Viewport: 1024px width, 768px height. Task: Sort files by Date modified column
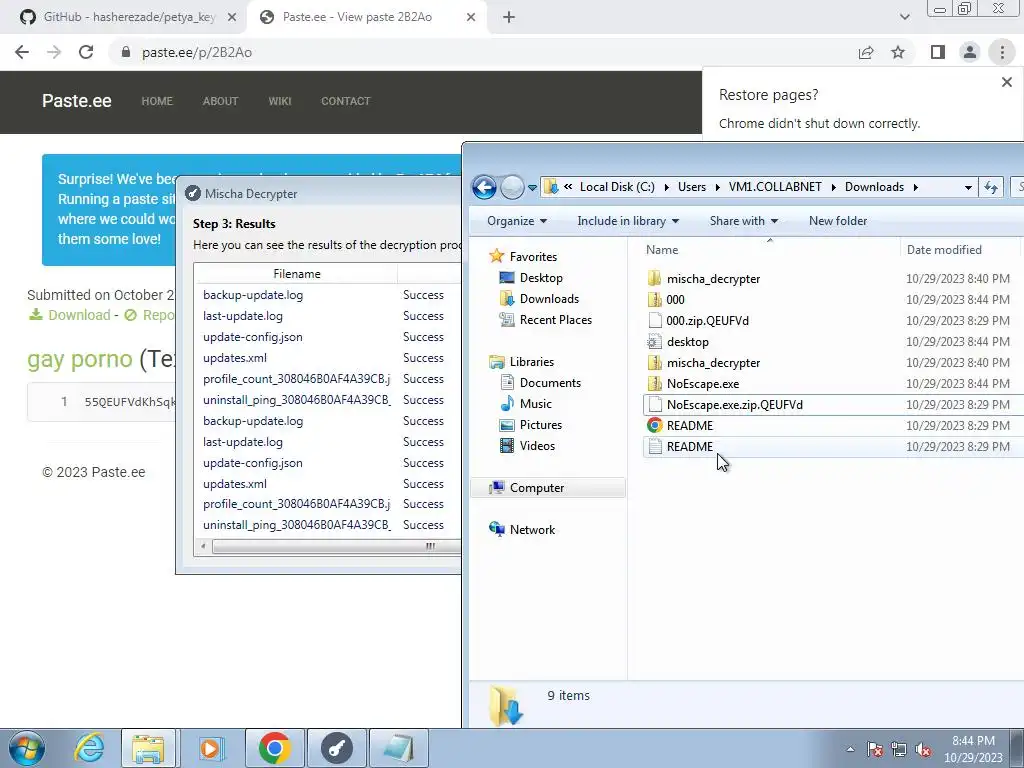(944, 249)
